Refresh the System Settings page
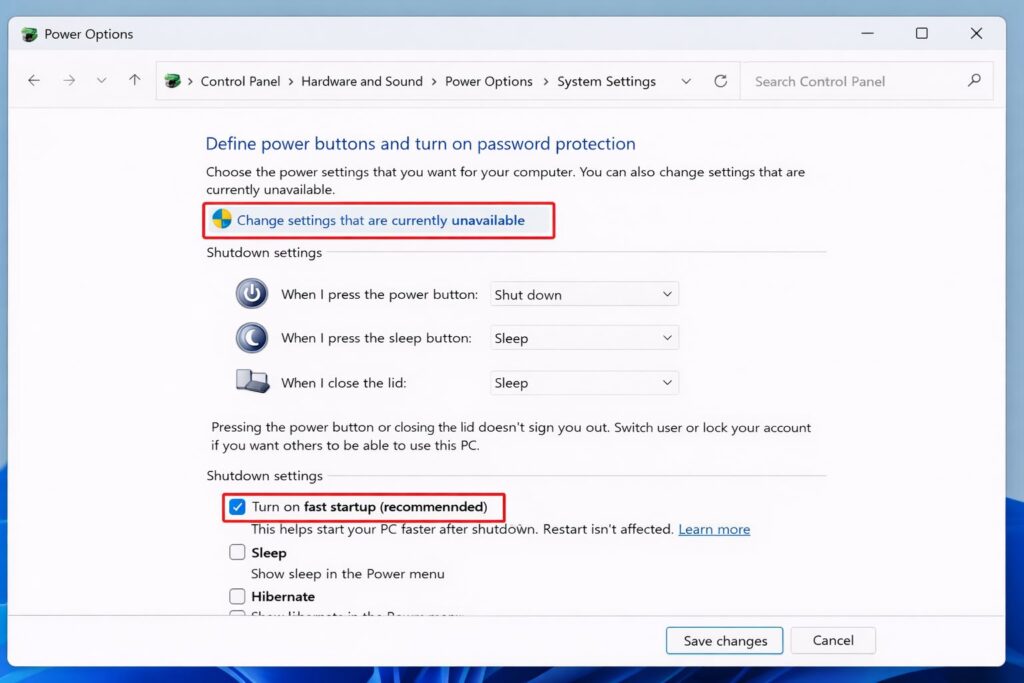The image size is (1024, 683). [x=721, y=81]
